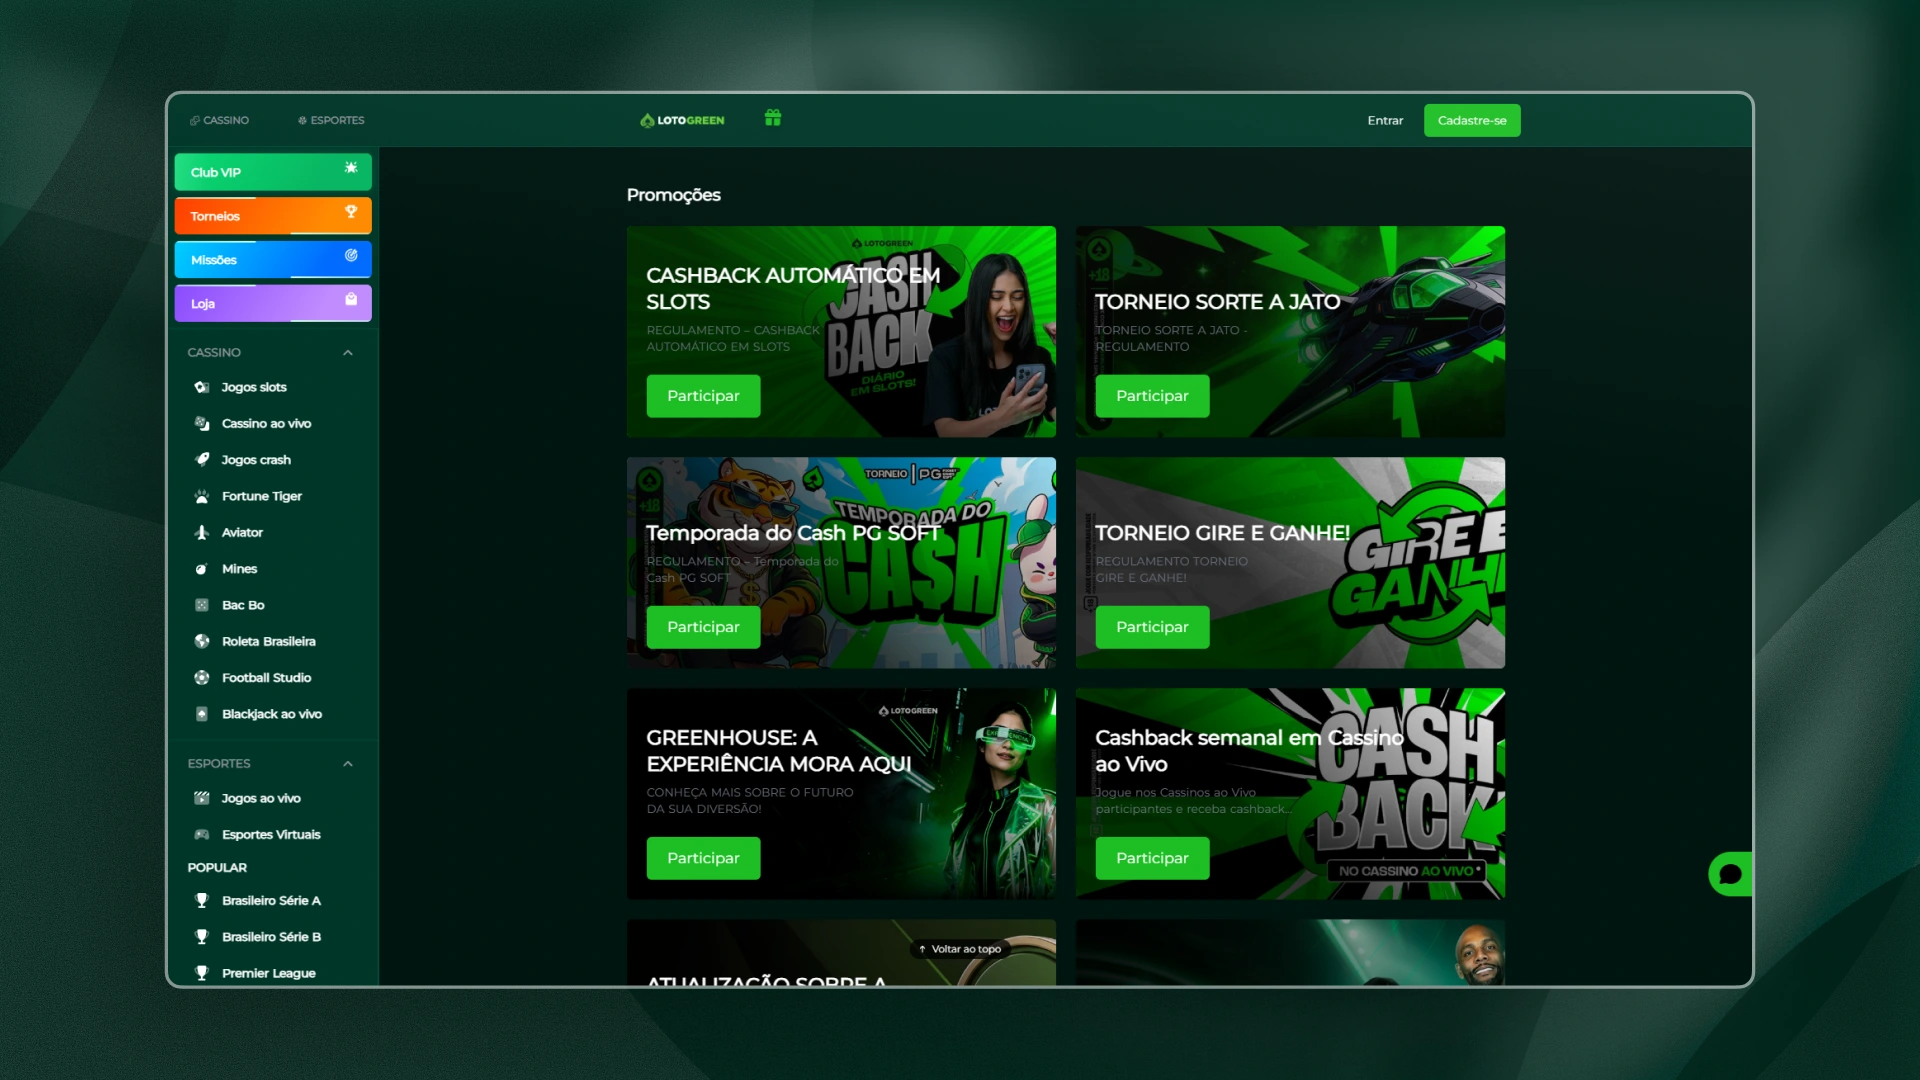
Task: Click the Promoções page heading
Action: [x=674, y=195]
